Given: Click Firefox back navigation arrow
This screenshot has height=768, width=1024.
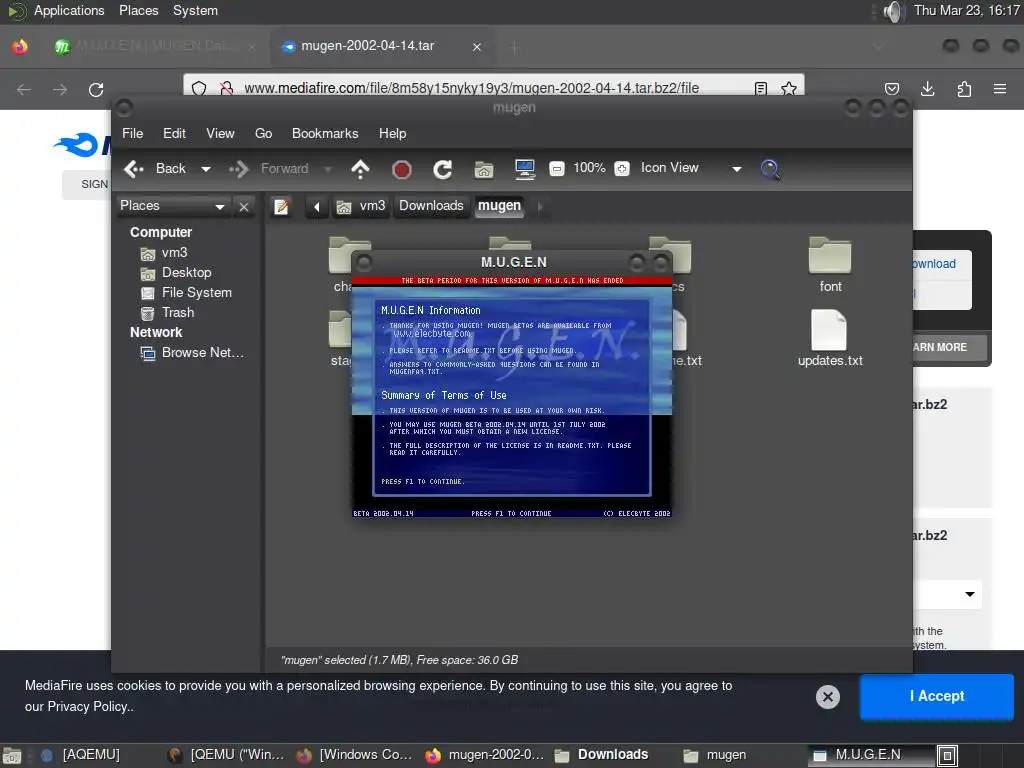Looking at the screenshot, I should point(24,89).
